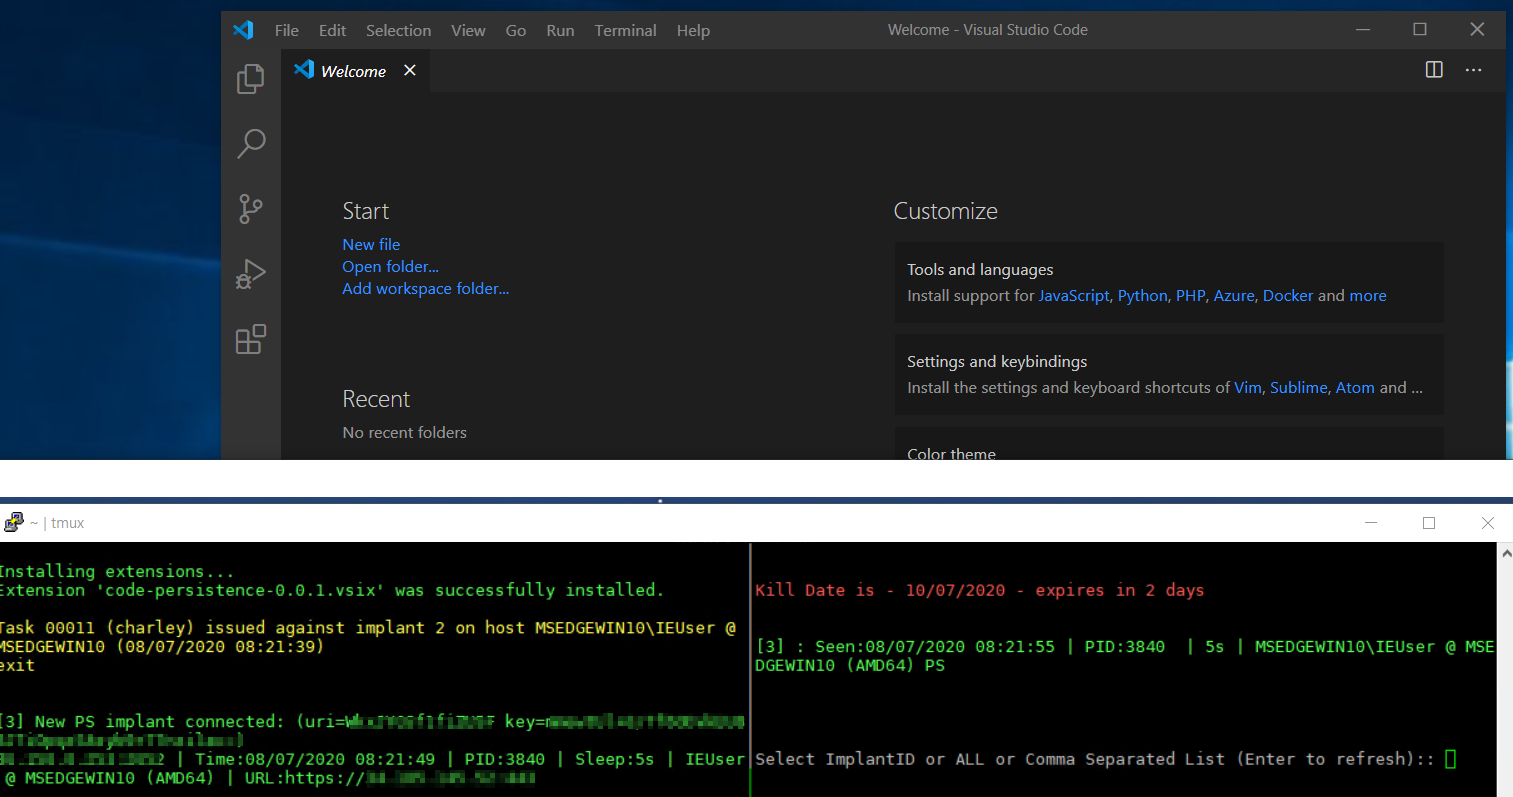
Task: Open the Source Control view icon
Action: click(x=250, y=209)
